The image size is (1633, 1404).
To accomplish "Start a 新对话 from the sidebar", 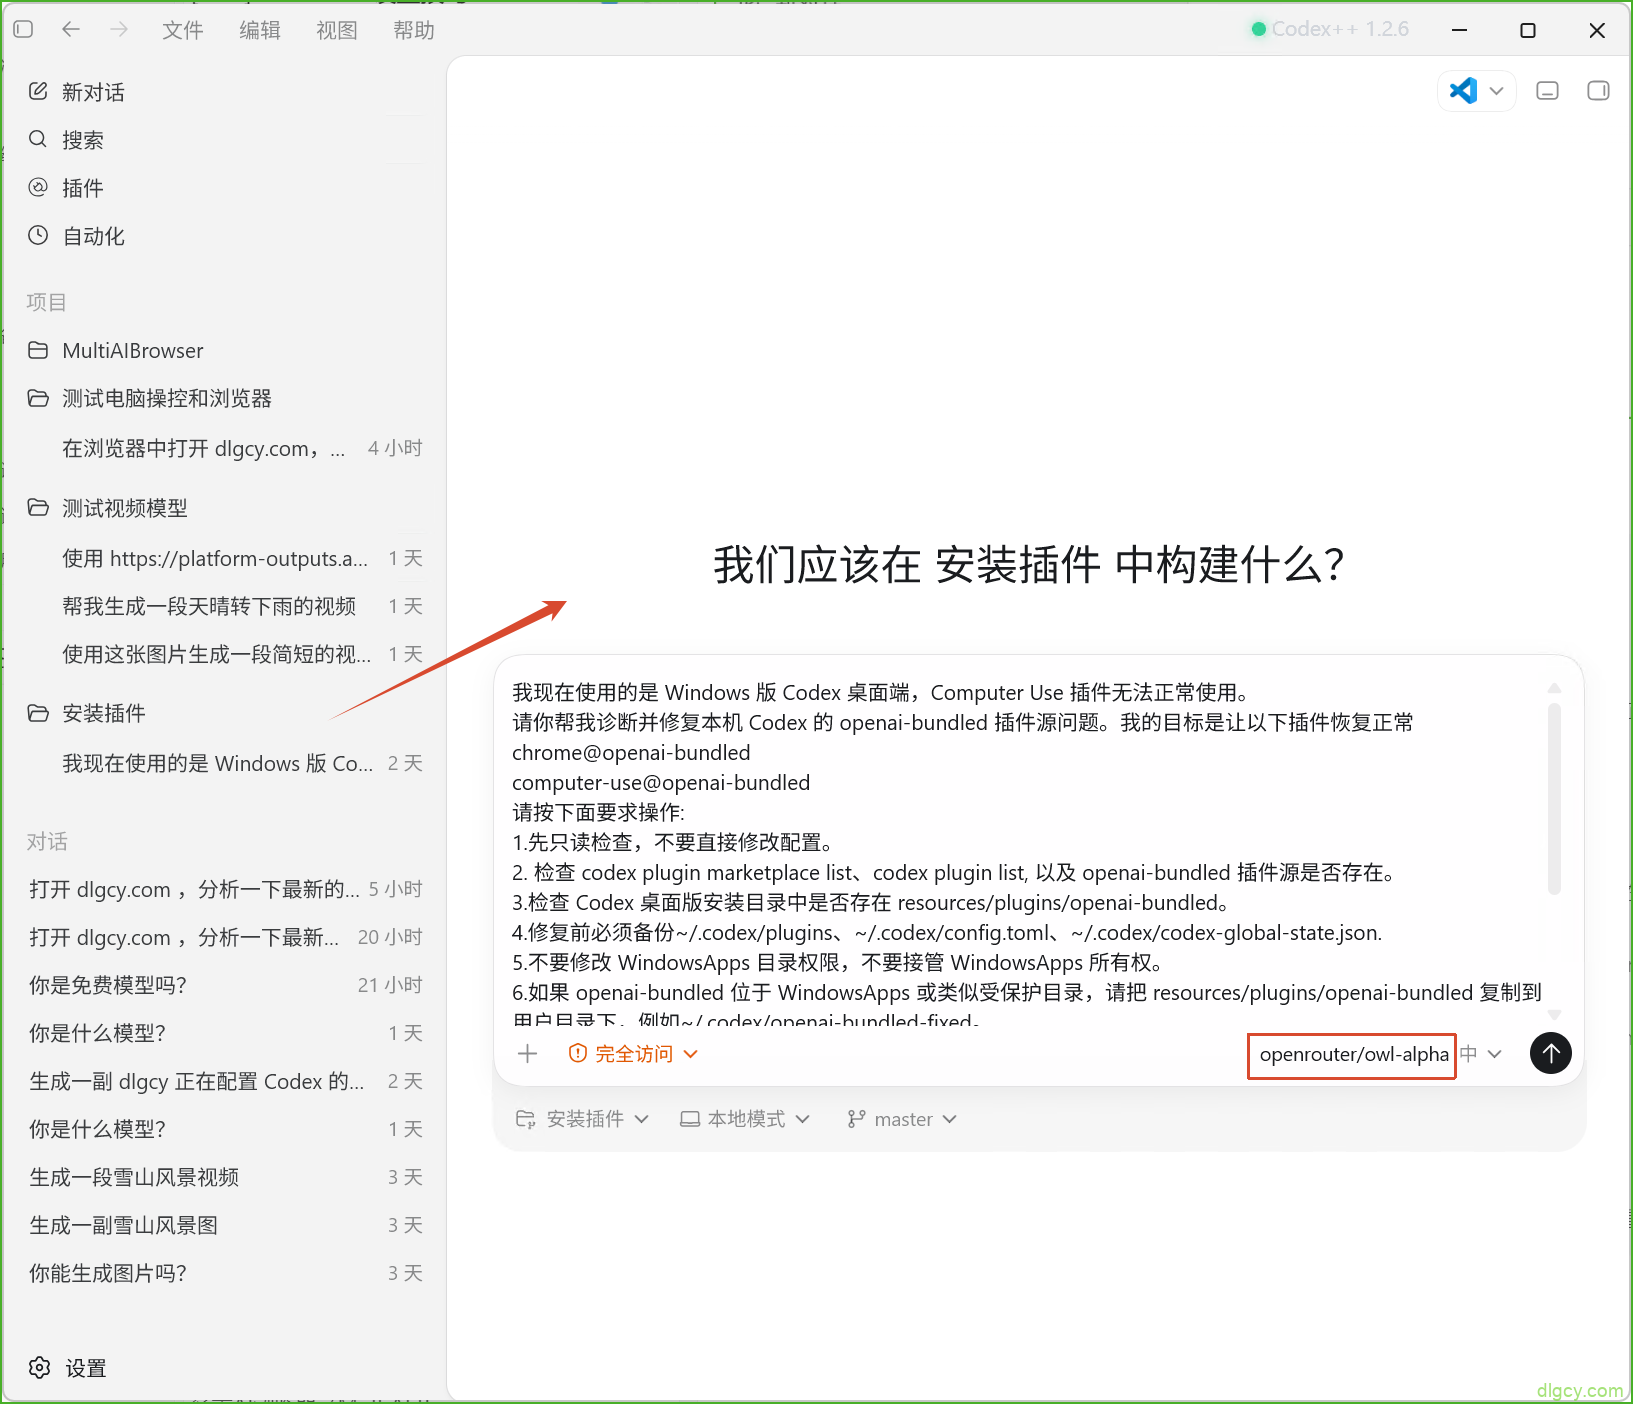I will coord(225,92).
